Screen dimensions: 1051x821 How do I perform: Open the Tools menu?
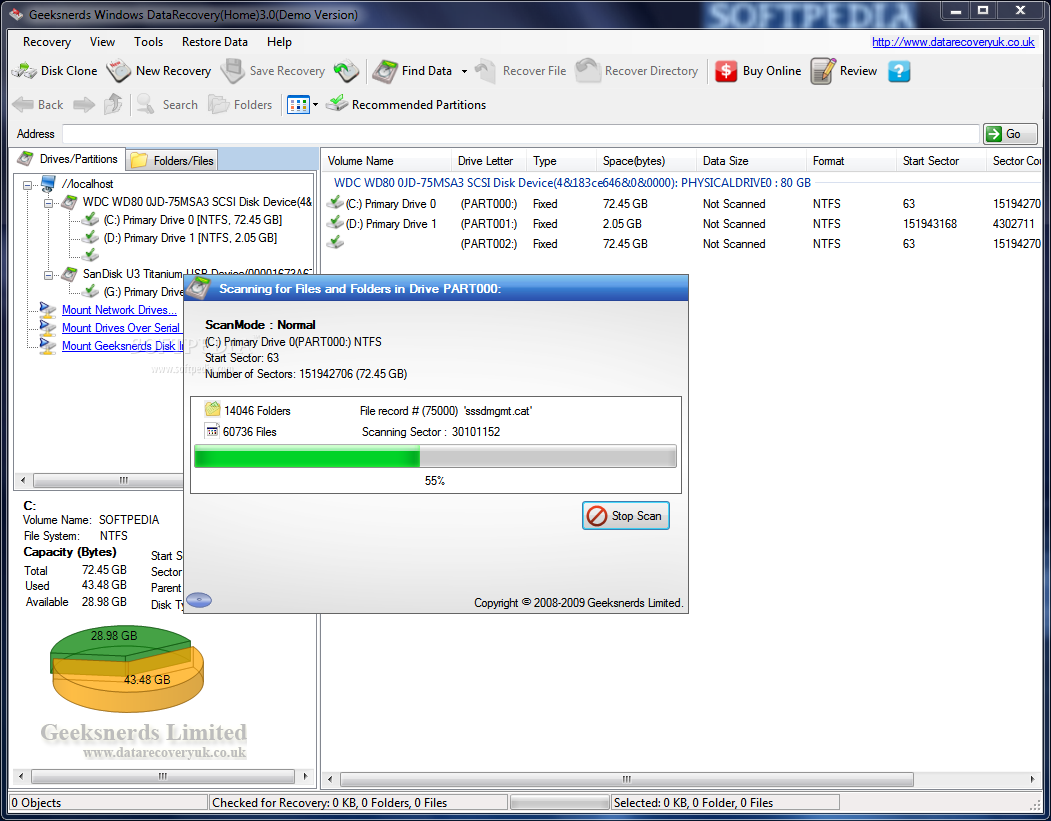click(148, 42)
